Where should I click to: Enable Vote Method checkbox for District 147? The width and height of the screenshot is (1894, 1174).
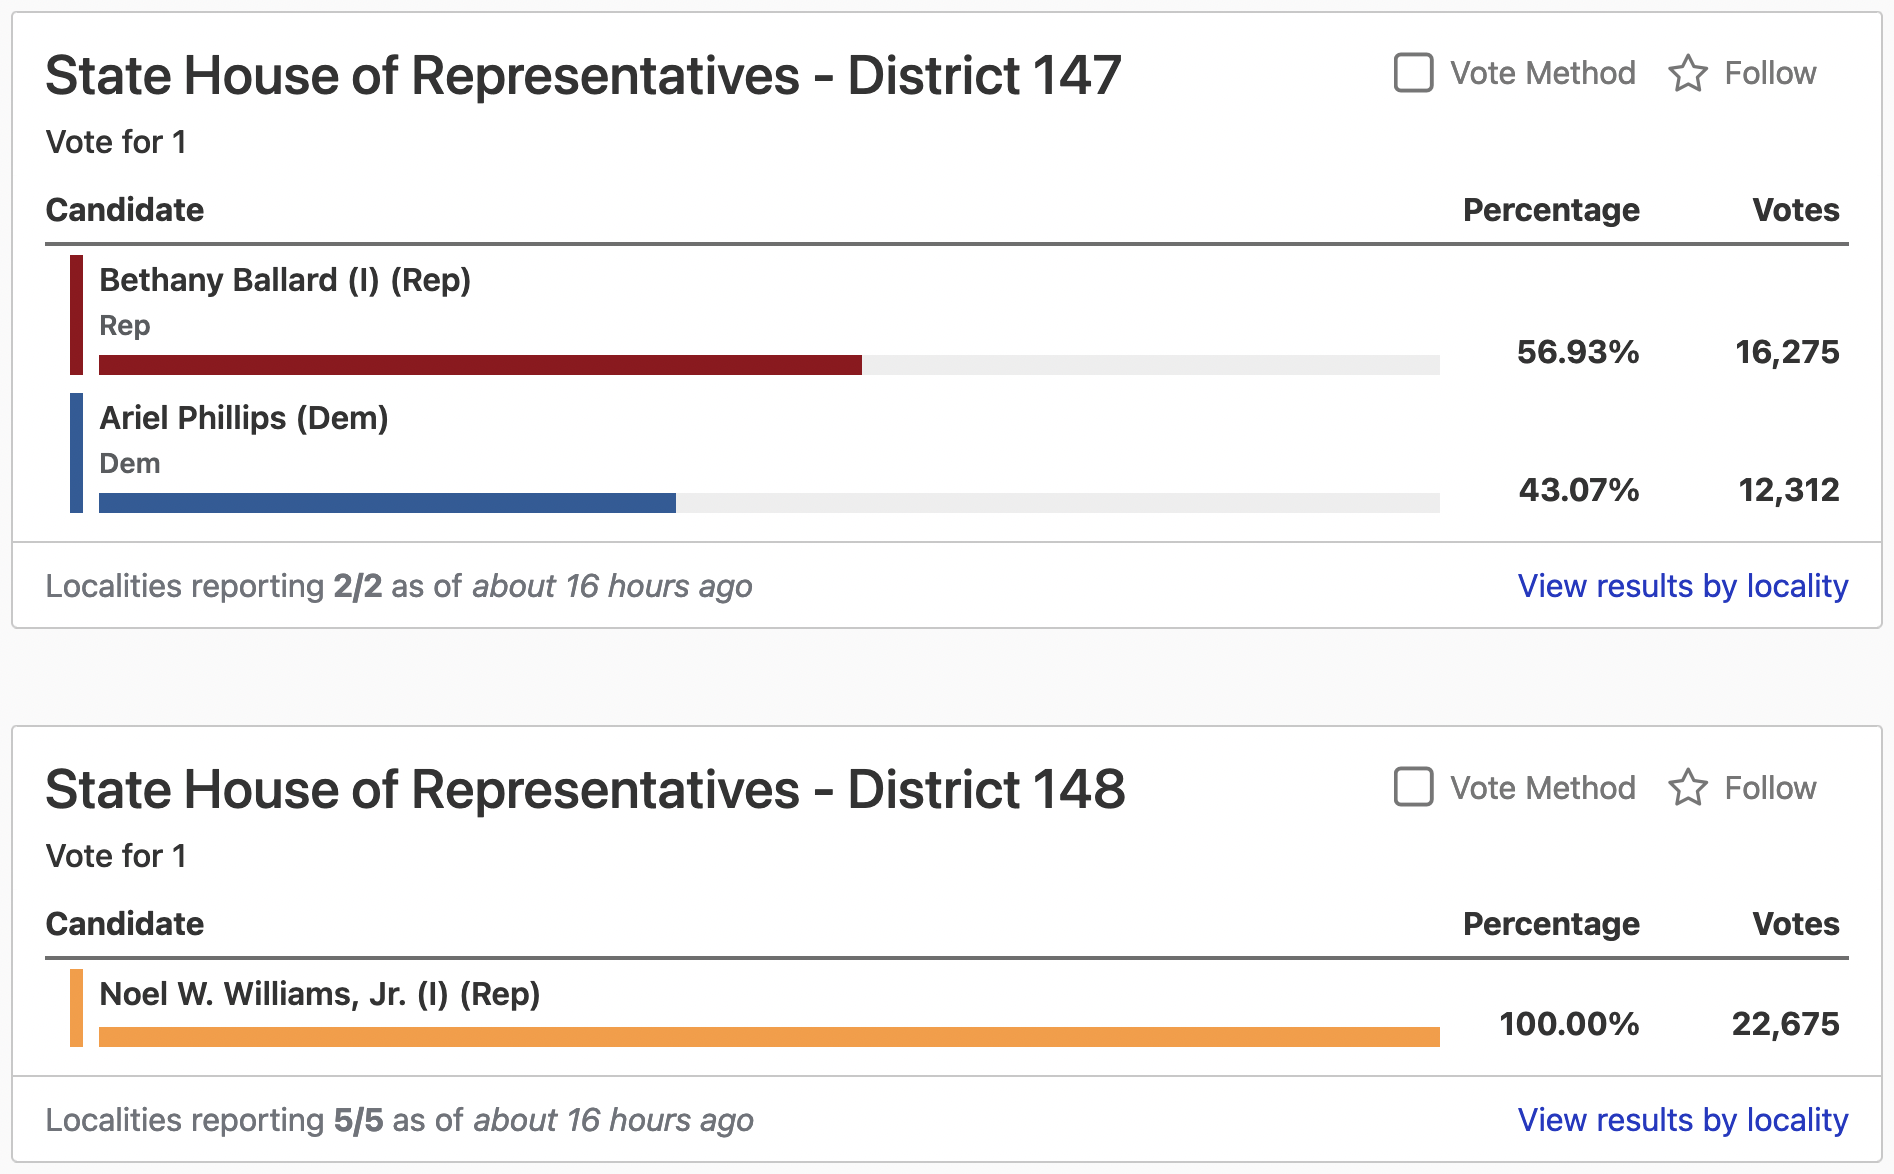point(1413,73)
